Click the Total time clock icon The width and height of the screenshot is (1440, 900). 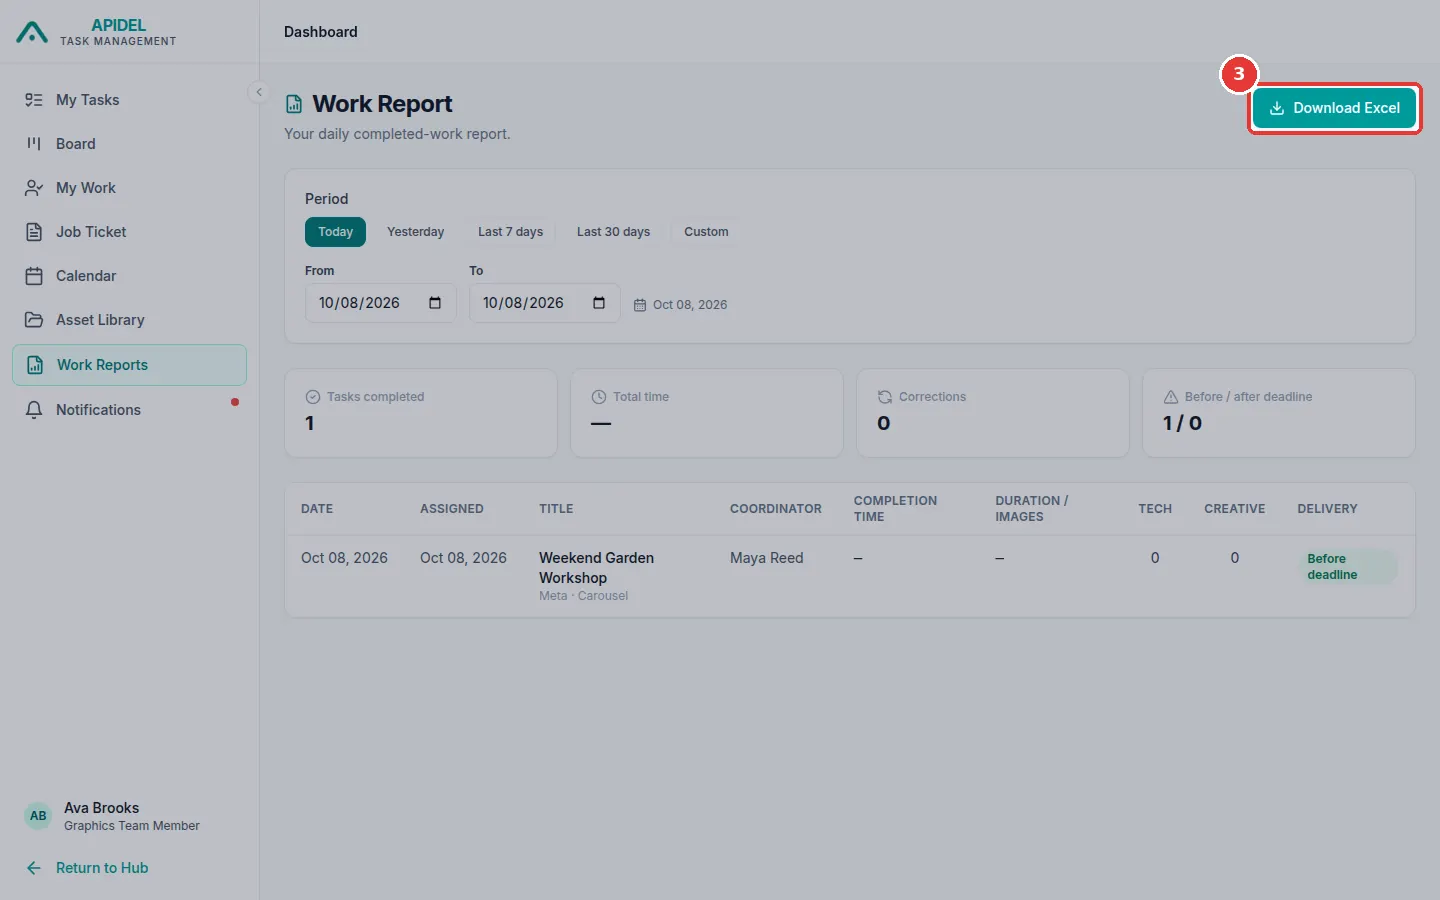point(599,397)
